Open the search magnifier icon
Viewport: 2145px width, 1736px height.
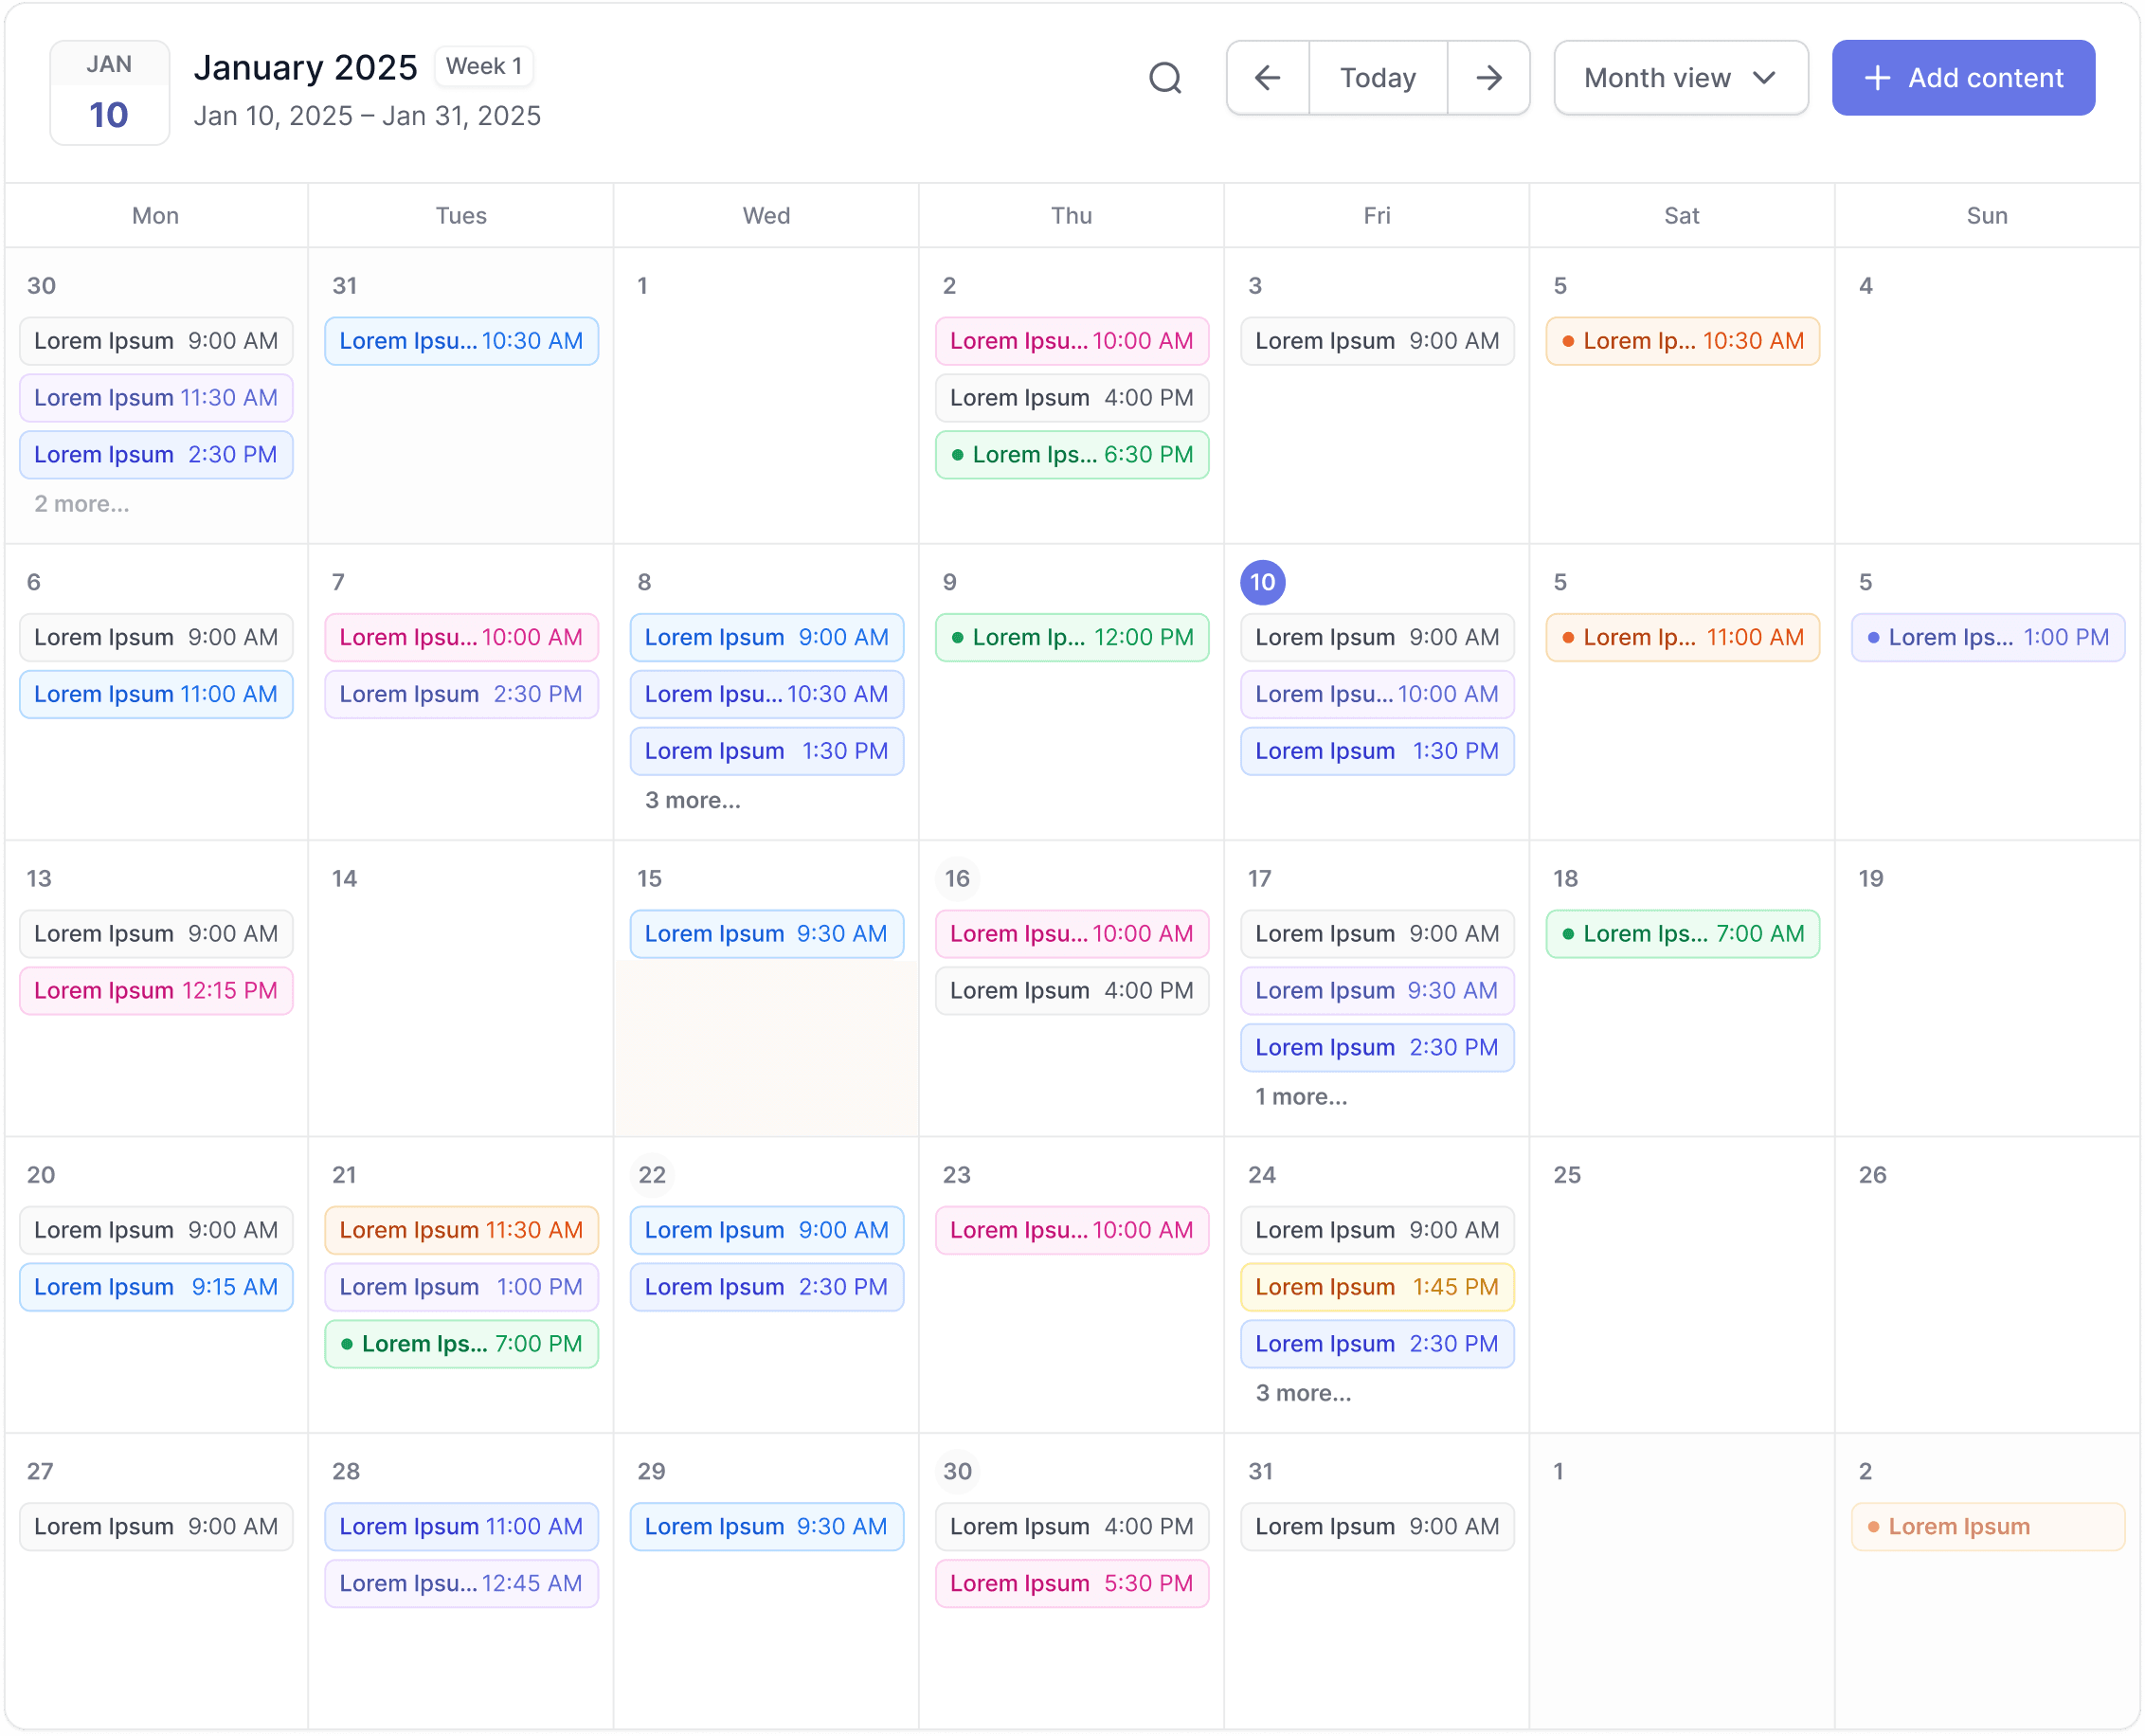[x=1166, y=77]
